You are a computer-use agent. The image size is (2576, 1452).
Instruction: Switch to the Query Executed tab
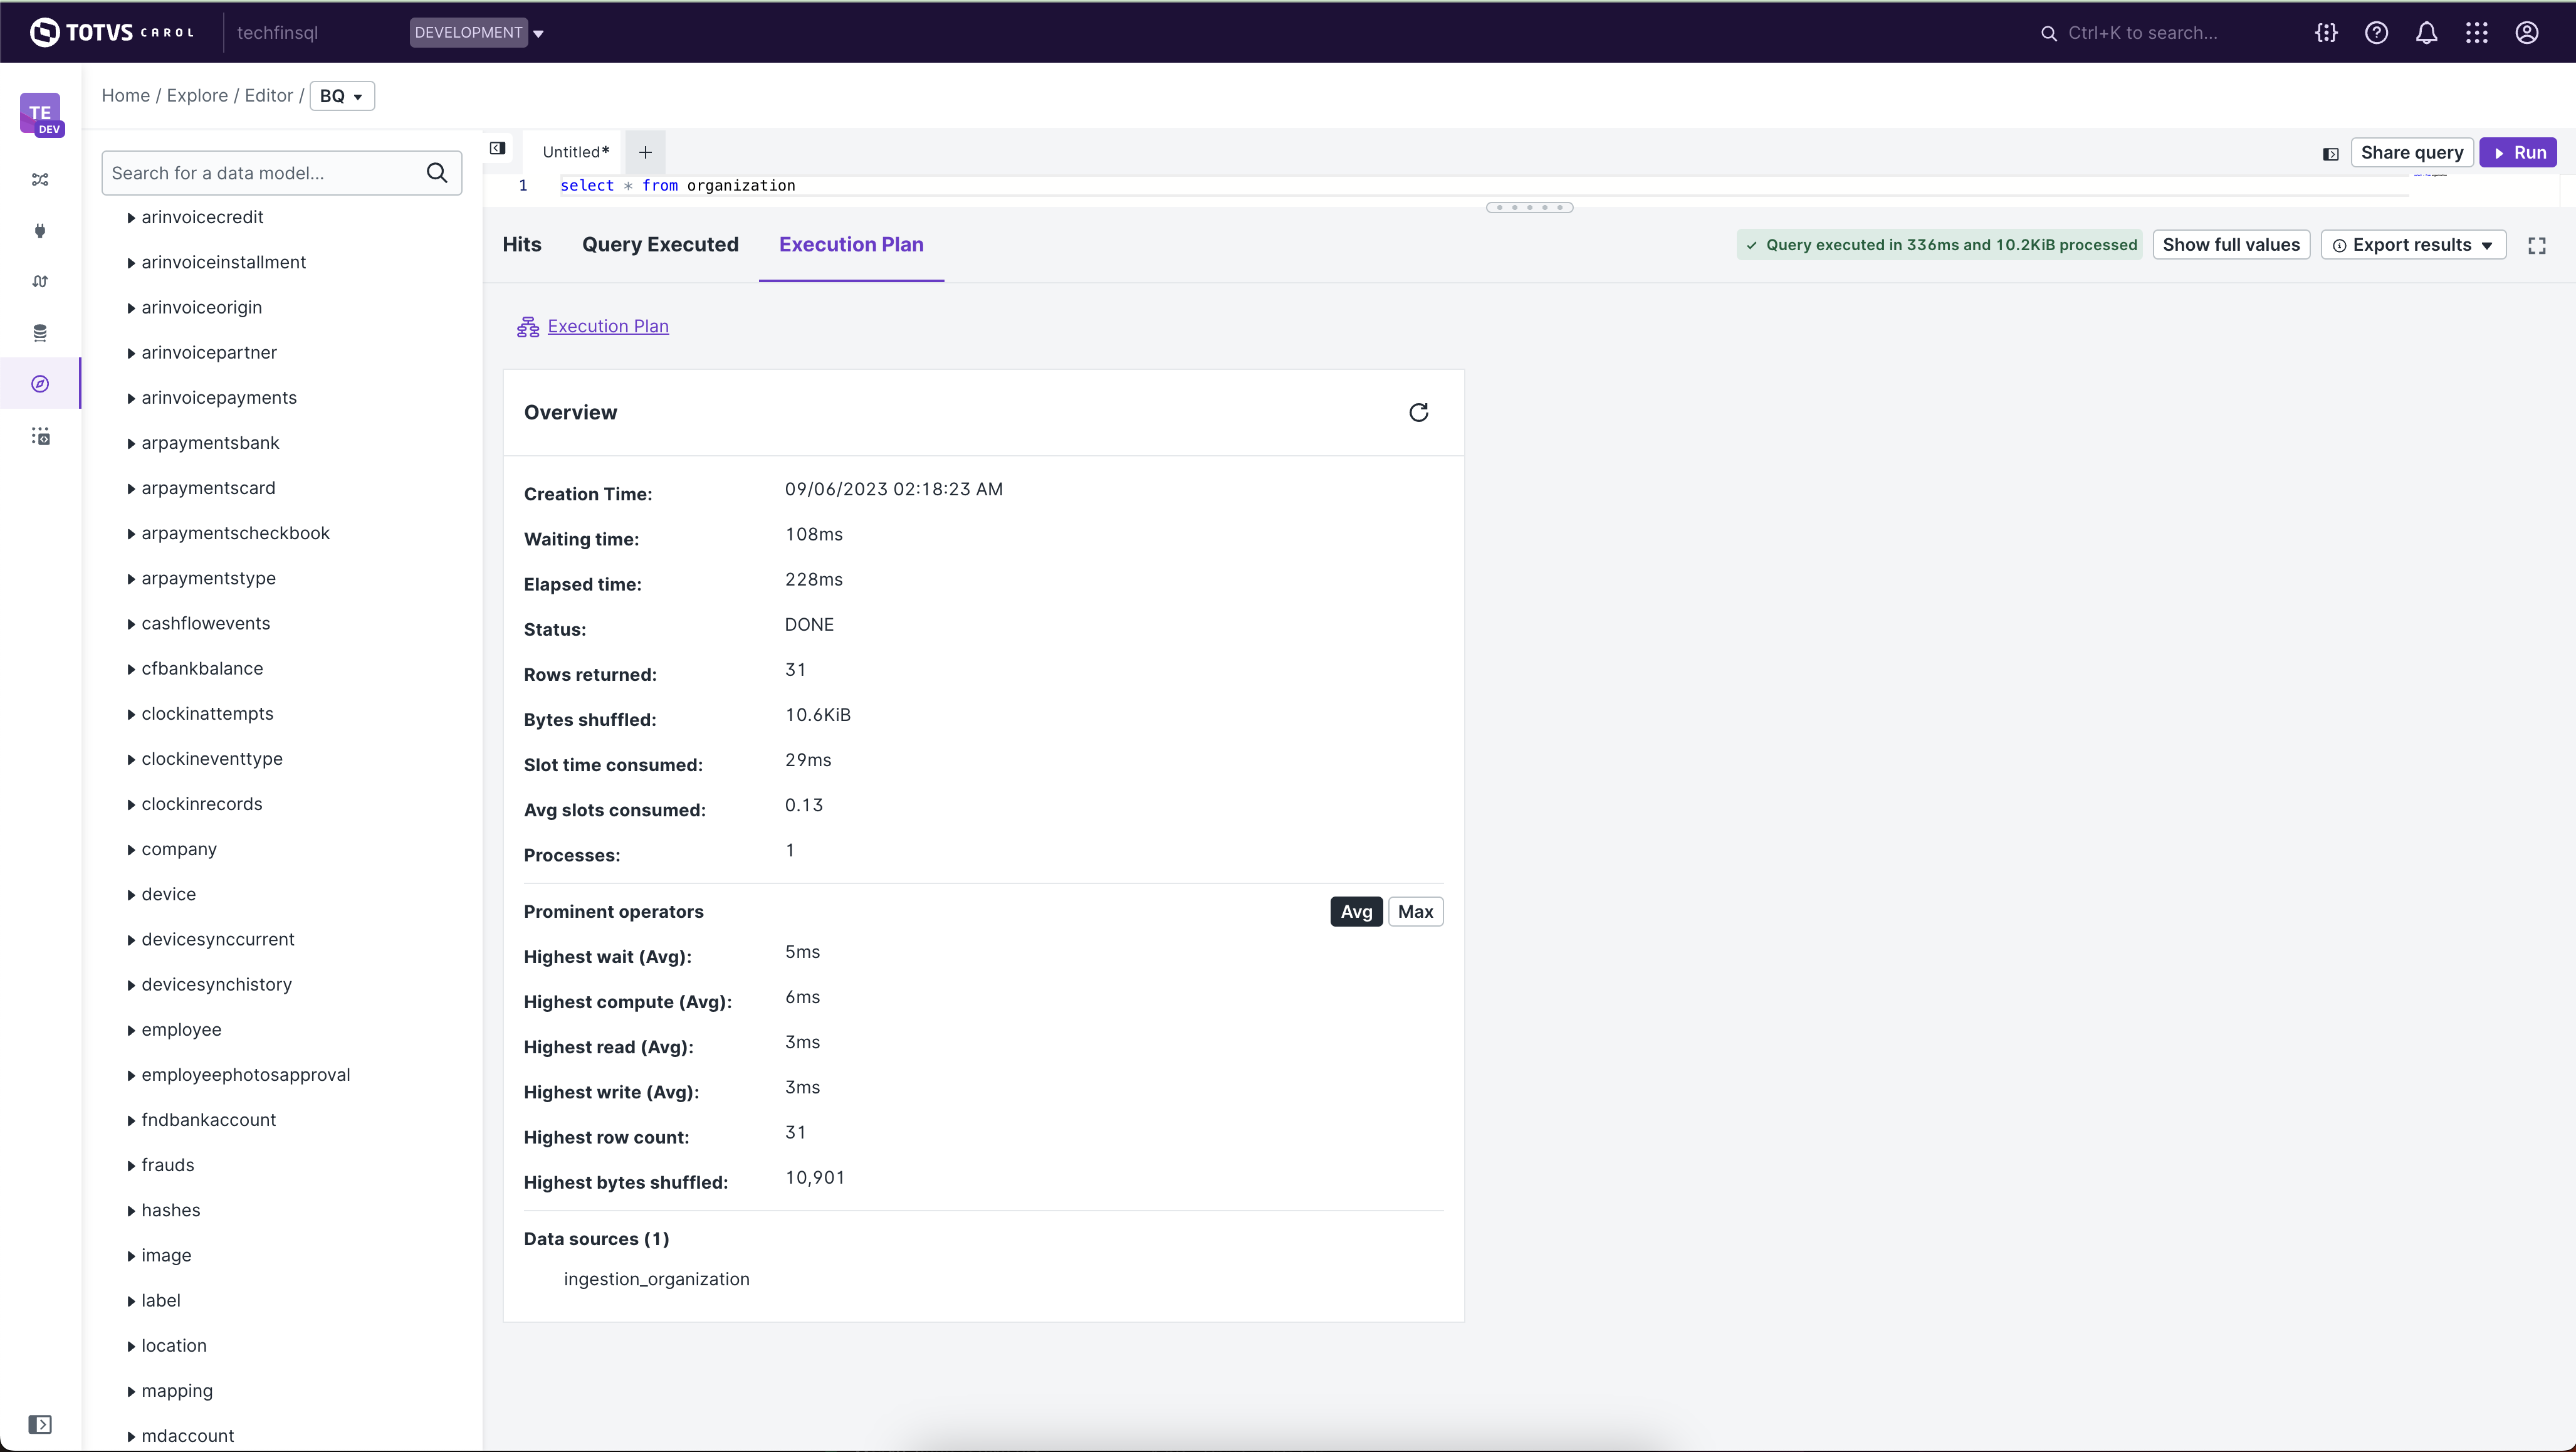tap(660, 245)
